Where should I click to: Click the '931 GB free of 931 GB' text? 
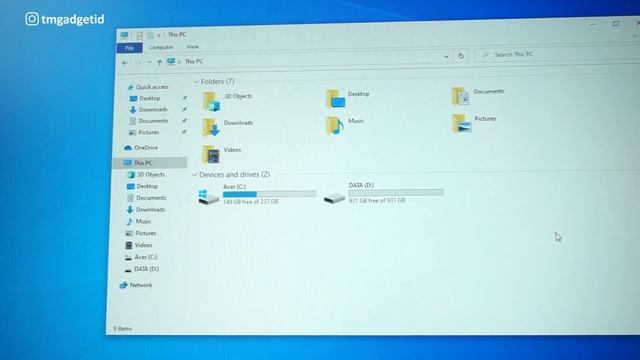click(377, 200)
